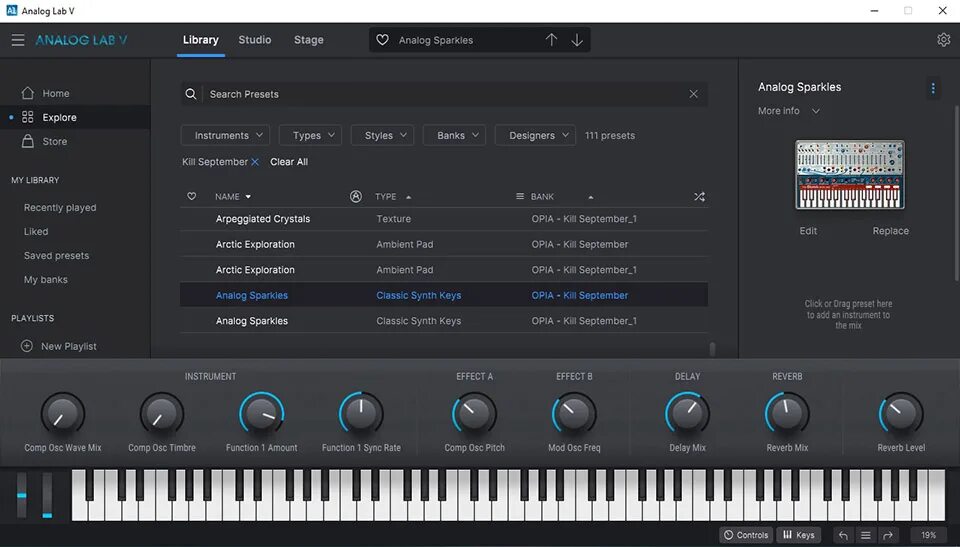Image resolution: width=960 pixels, height=547 pixels.
Task: Switch to the Stage tab
Action: pos(309,40)
